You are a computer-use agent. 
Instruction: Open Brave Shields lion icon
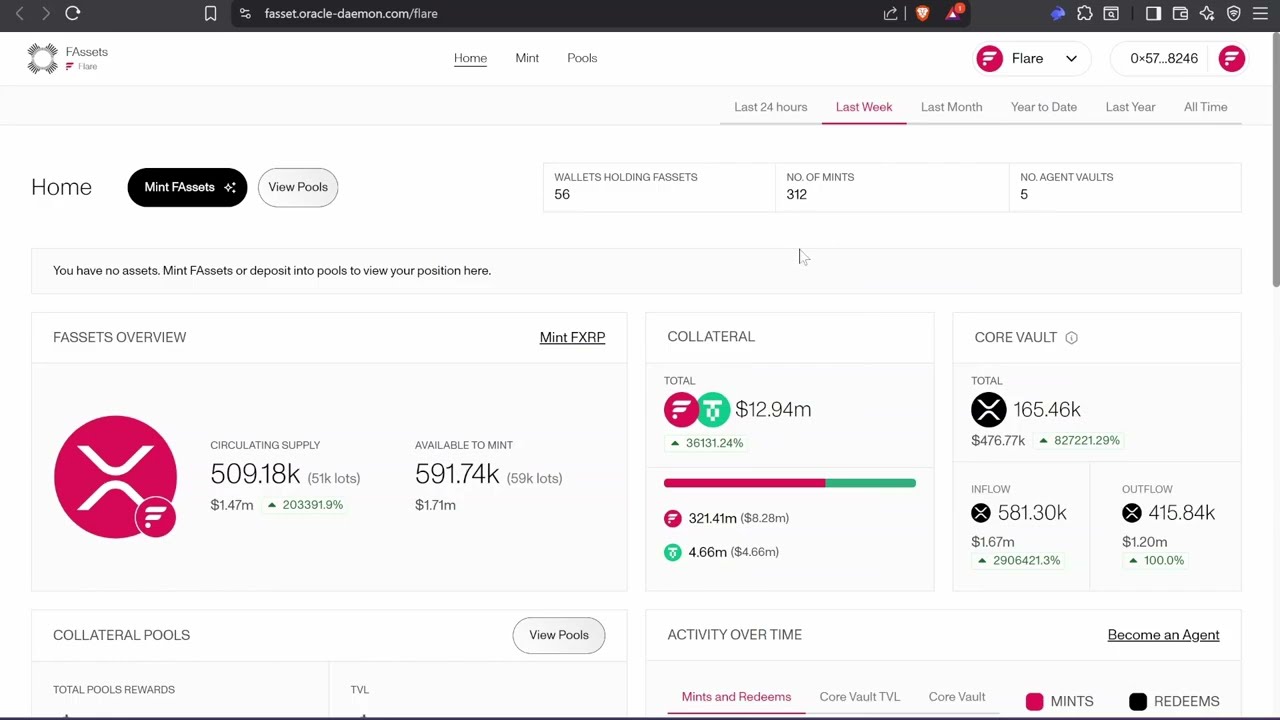click(922, 13)
